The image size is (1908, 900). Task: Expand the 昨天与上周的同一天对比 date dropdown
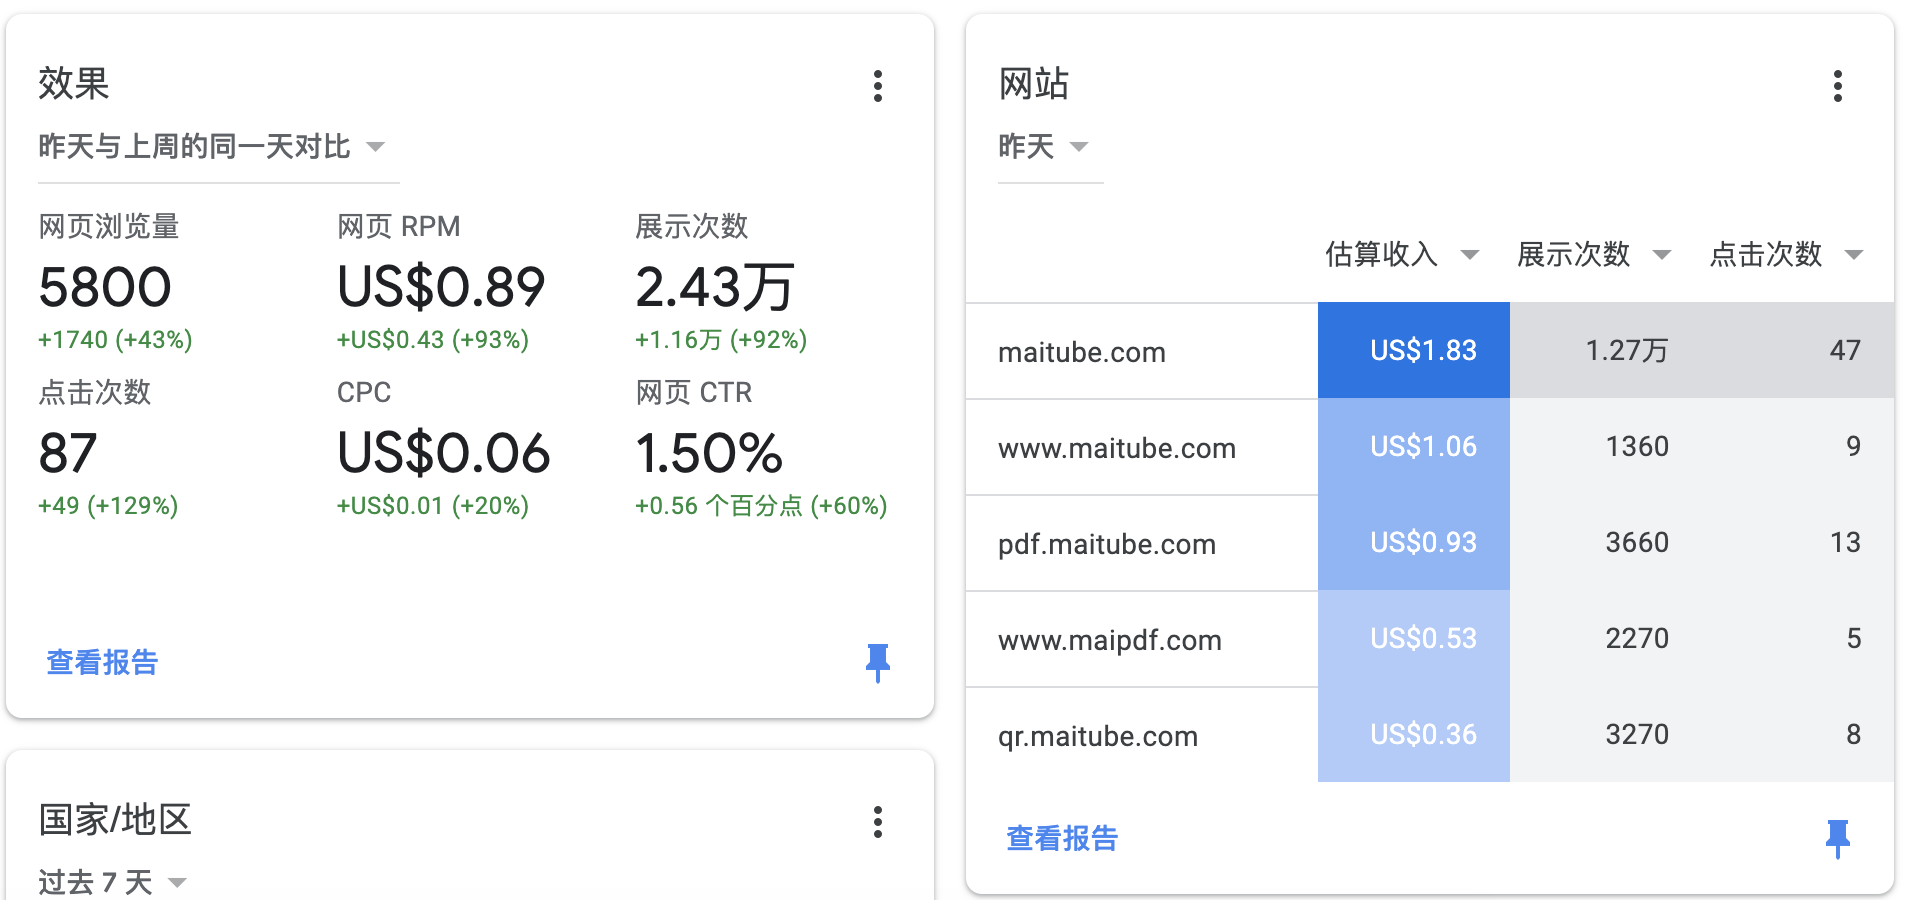coord(218,147)
